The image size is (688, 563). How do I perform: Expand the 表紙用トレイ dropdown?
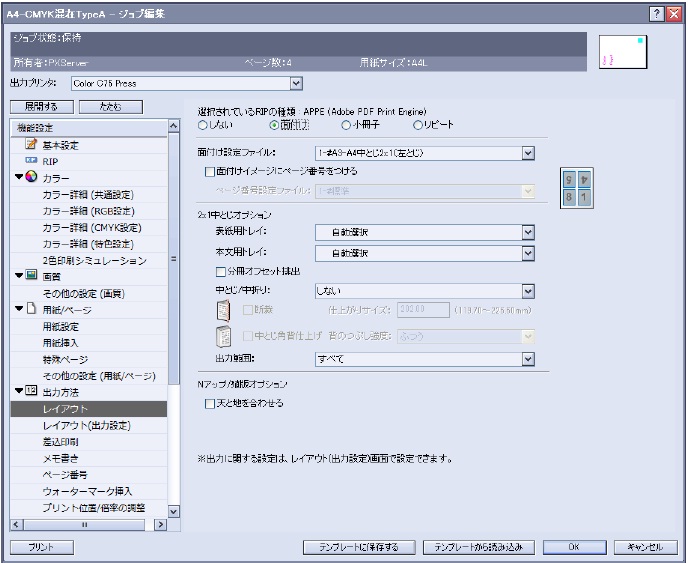coord(527,233)
